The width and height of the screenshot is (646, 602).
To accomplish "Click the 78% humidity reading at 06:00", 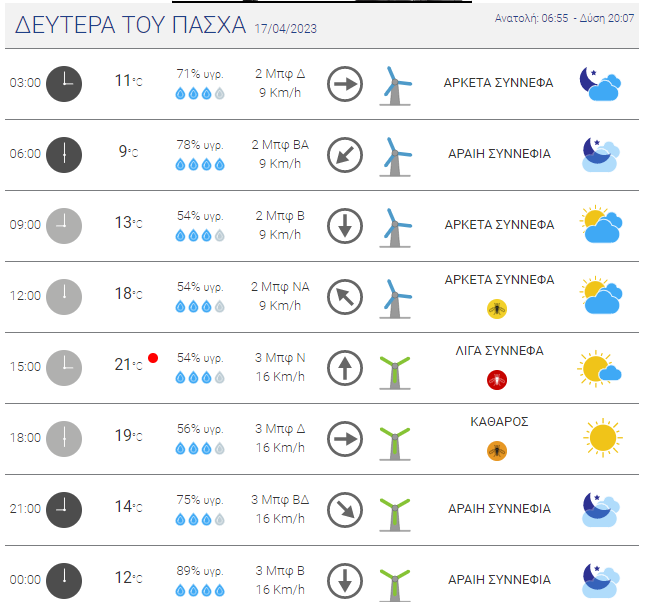I will click(x=200, y=145).
